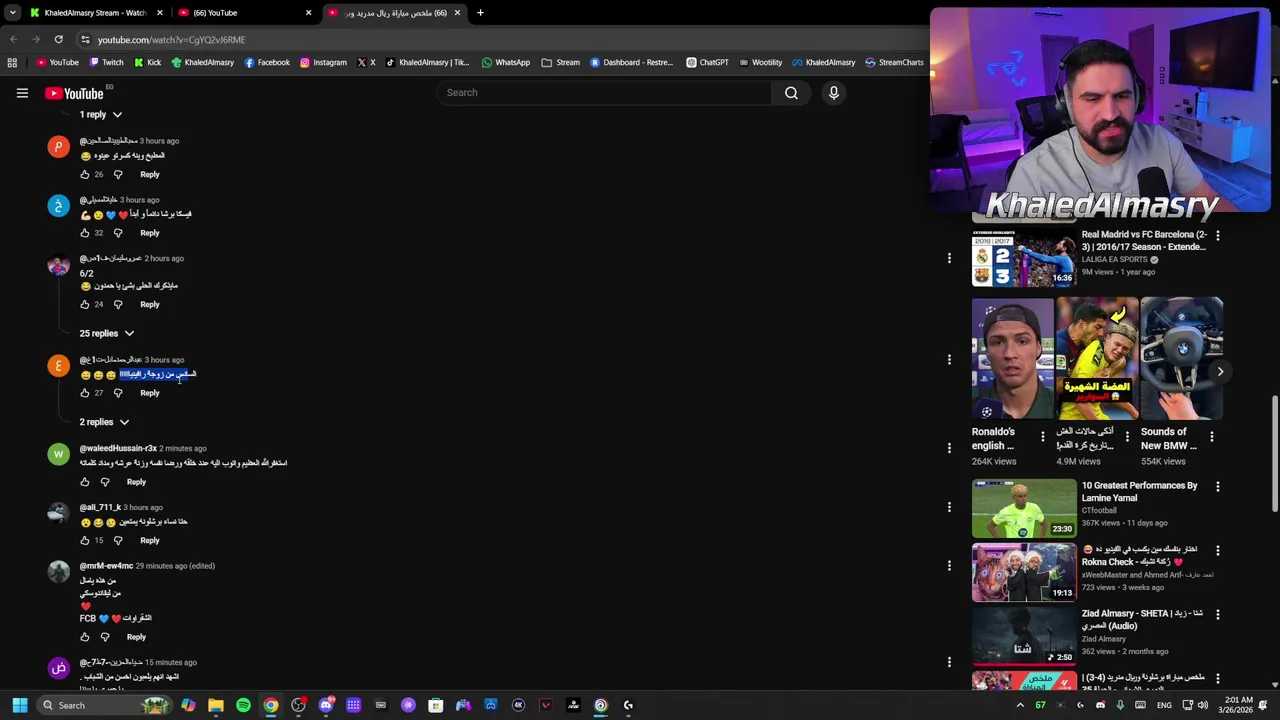1280x720 pixels.
Task: Expand the '2 replies' thread
Action: [104, 422]
